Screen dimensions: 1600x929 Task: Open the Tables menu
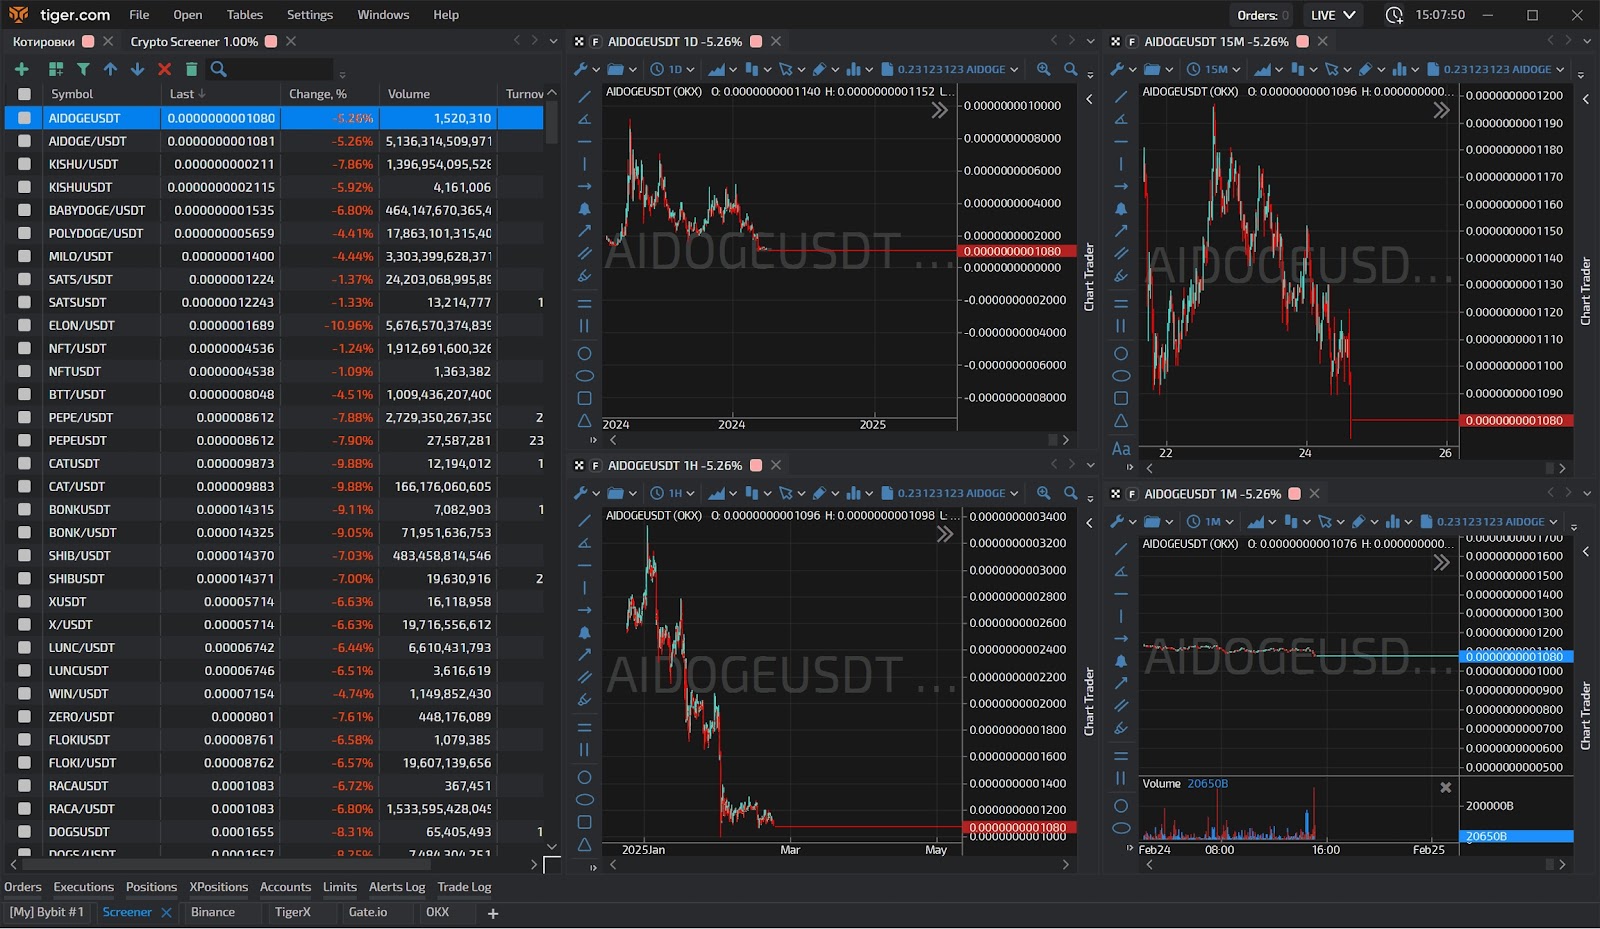pyautogui.click(x=244, y=15)
